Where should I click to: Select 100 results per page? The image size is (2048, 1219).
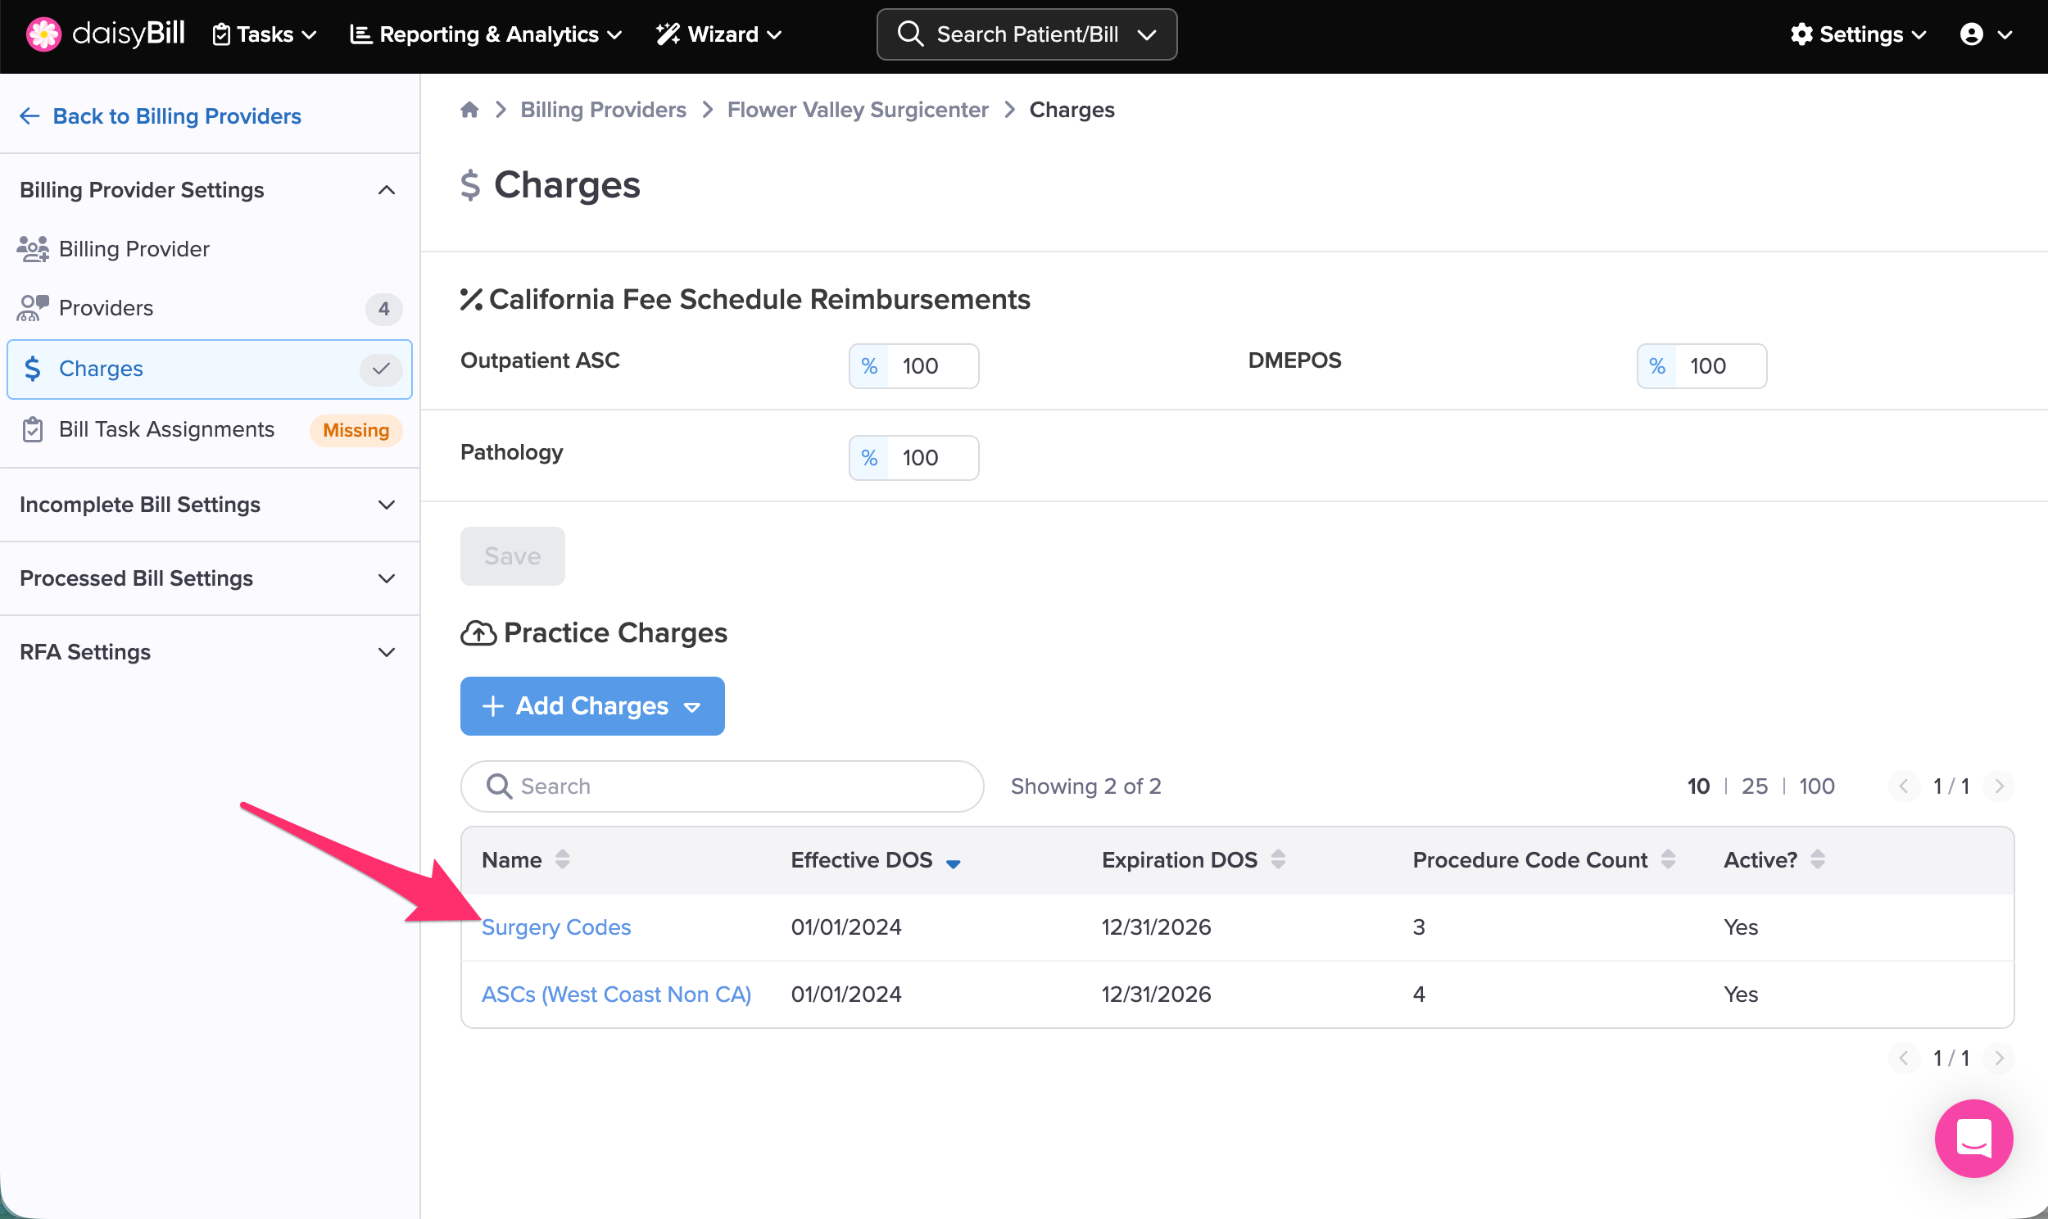coord(1816,786)
